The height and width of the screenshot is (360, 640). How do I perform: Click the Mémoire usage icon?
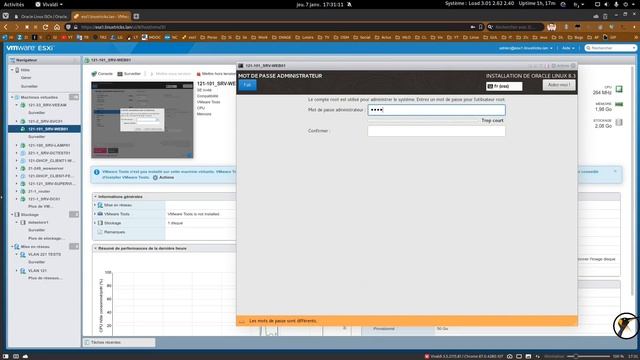619,104
